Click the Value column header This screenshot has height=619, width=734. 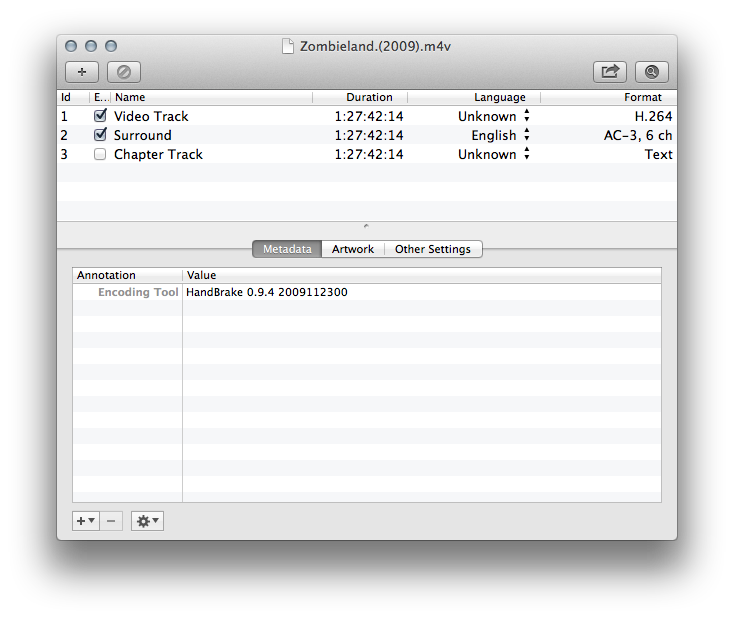[422, 275]
